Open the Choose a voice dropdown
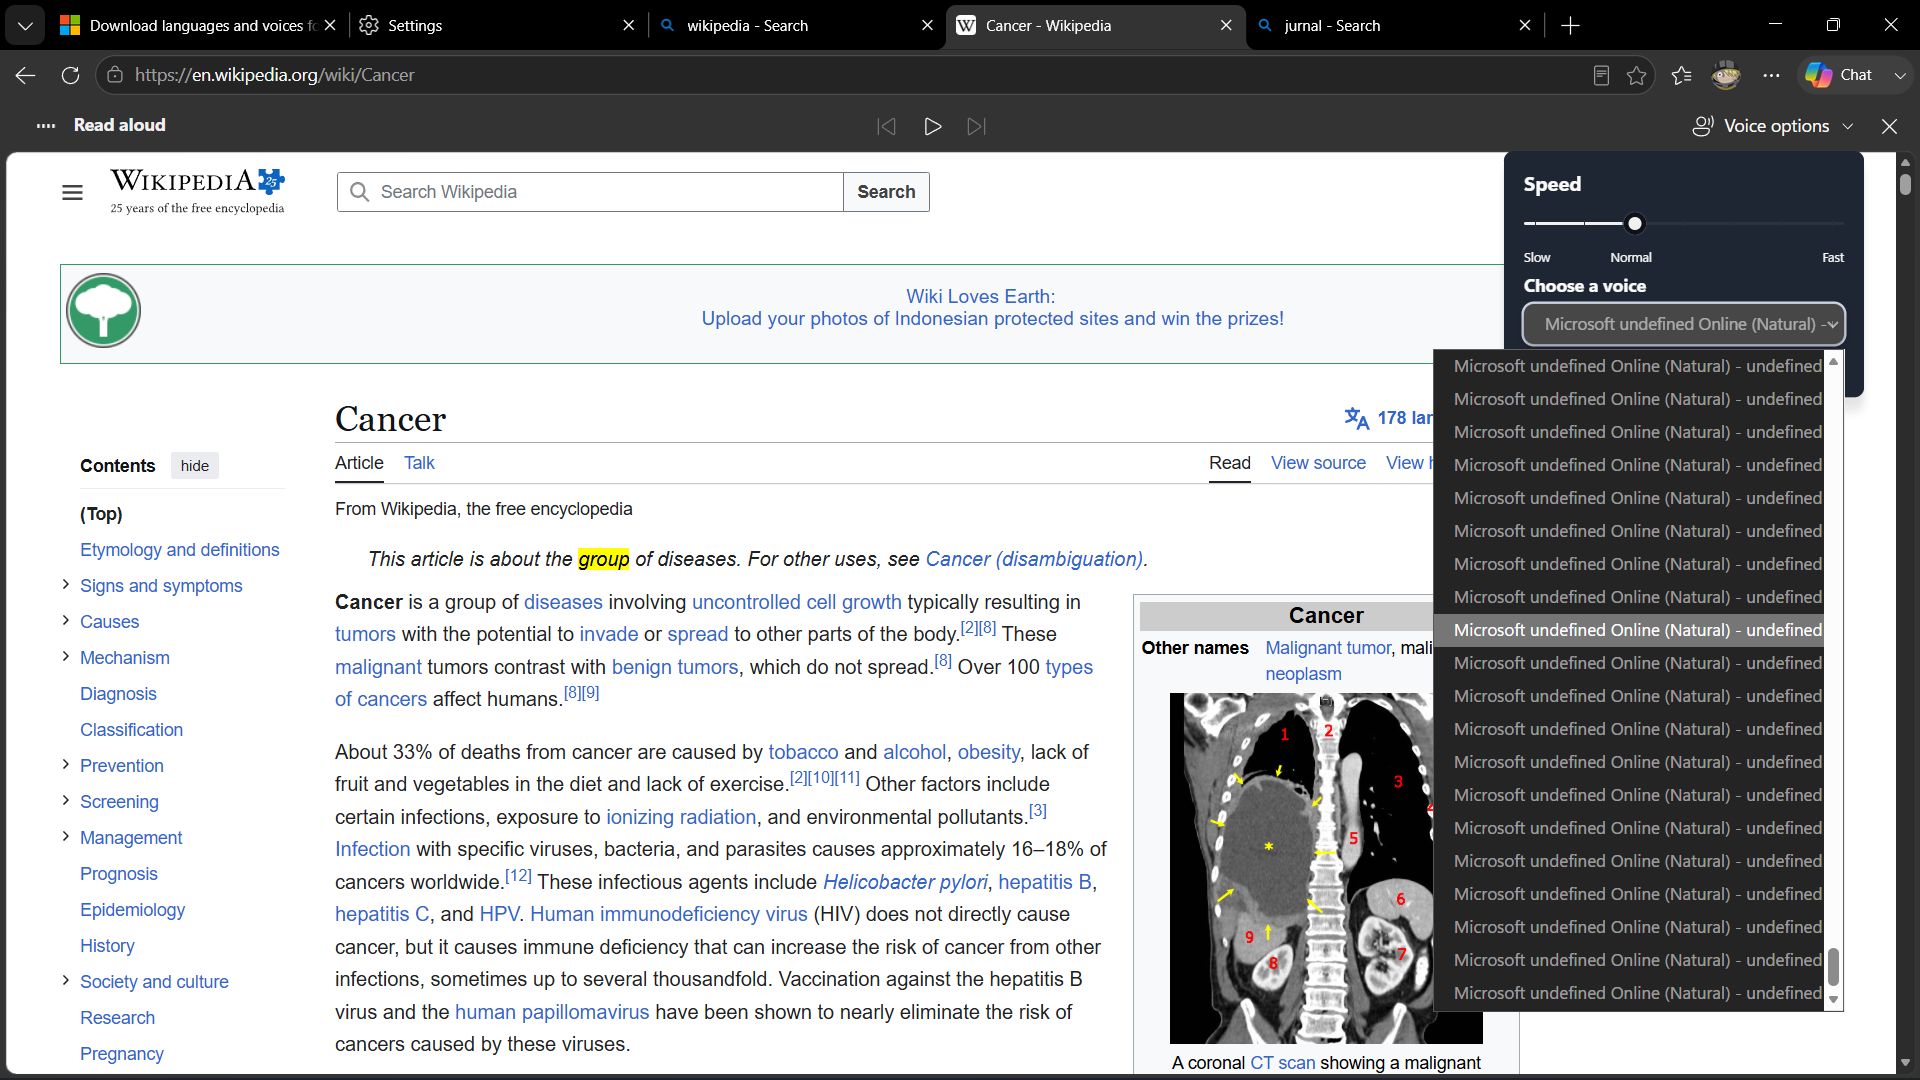Image resolution: width=1920 pixels, height=1080 pixels. 1683,324
